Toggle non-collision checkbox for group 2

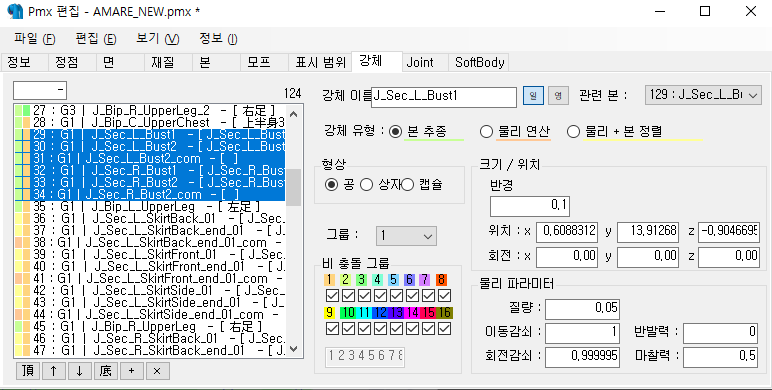(x=349, y=296)
